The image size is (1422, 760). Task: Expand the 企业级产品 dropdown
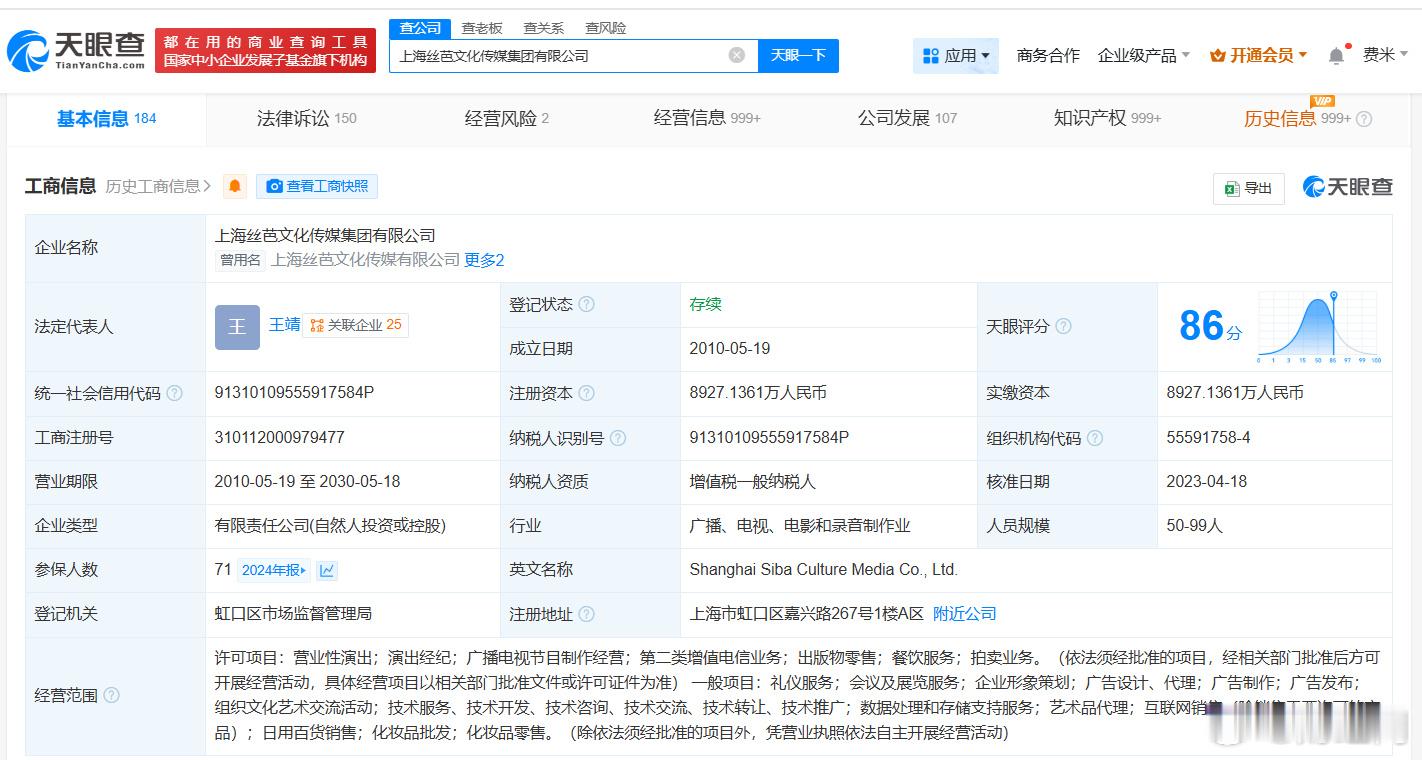click(x=1144, y=56)
